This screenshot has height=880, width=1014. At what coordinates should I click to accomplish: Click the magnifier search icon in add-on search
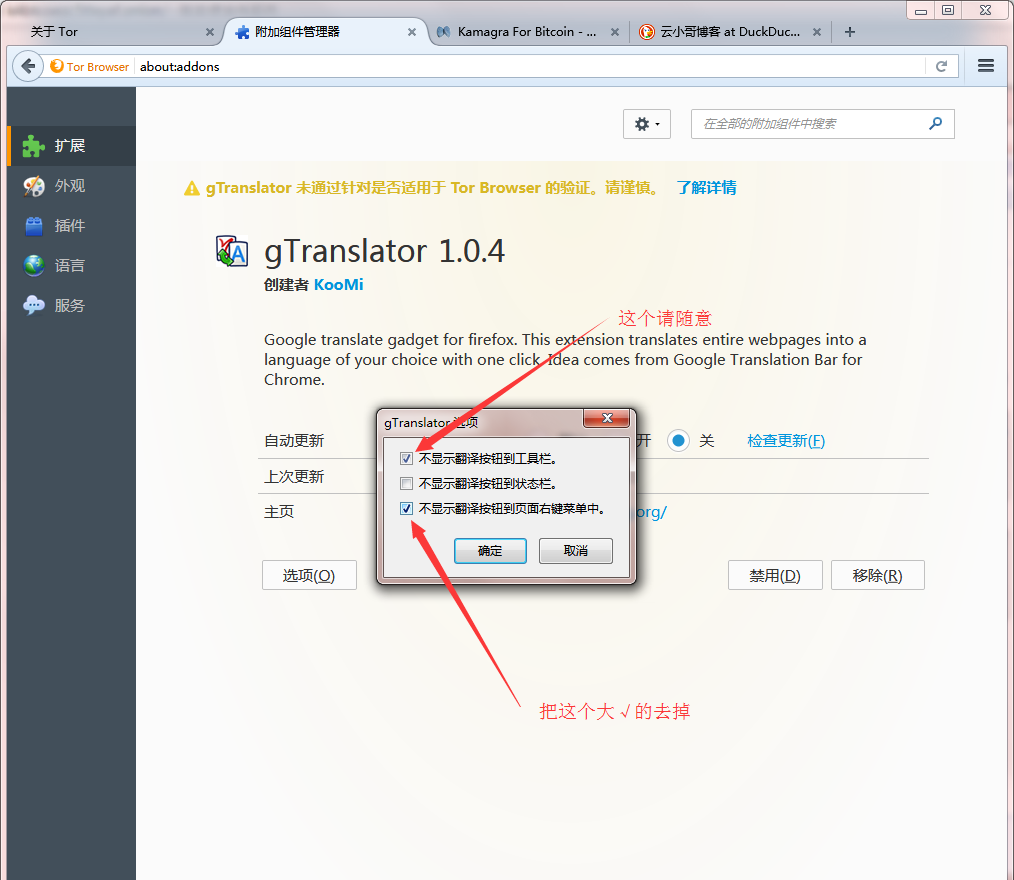click(935, 123)
